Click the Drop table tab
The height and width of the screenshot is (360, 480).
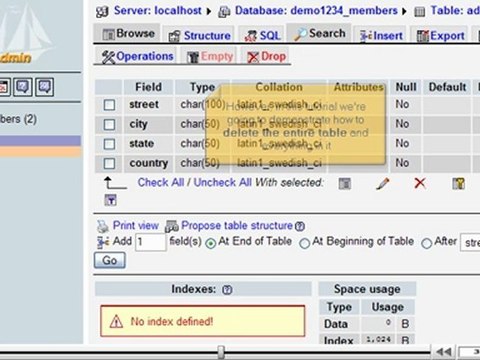pos(266,56)
